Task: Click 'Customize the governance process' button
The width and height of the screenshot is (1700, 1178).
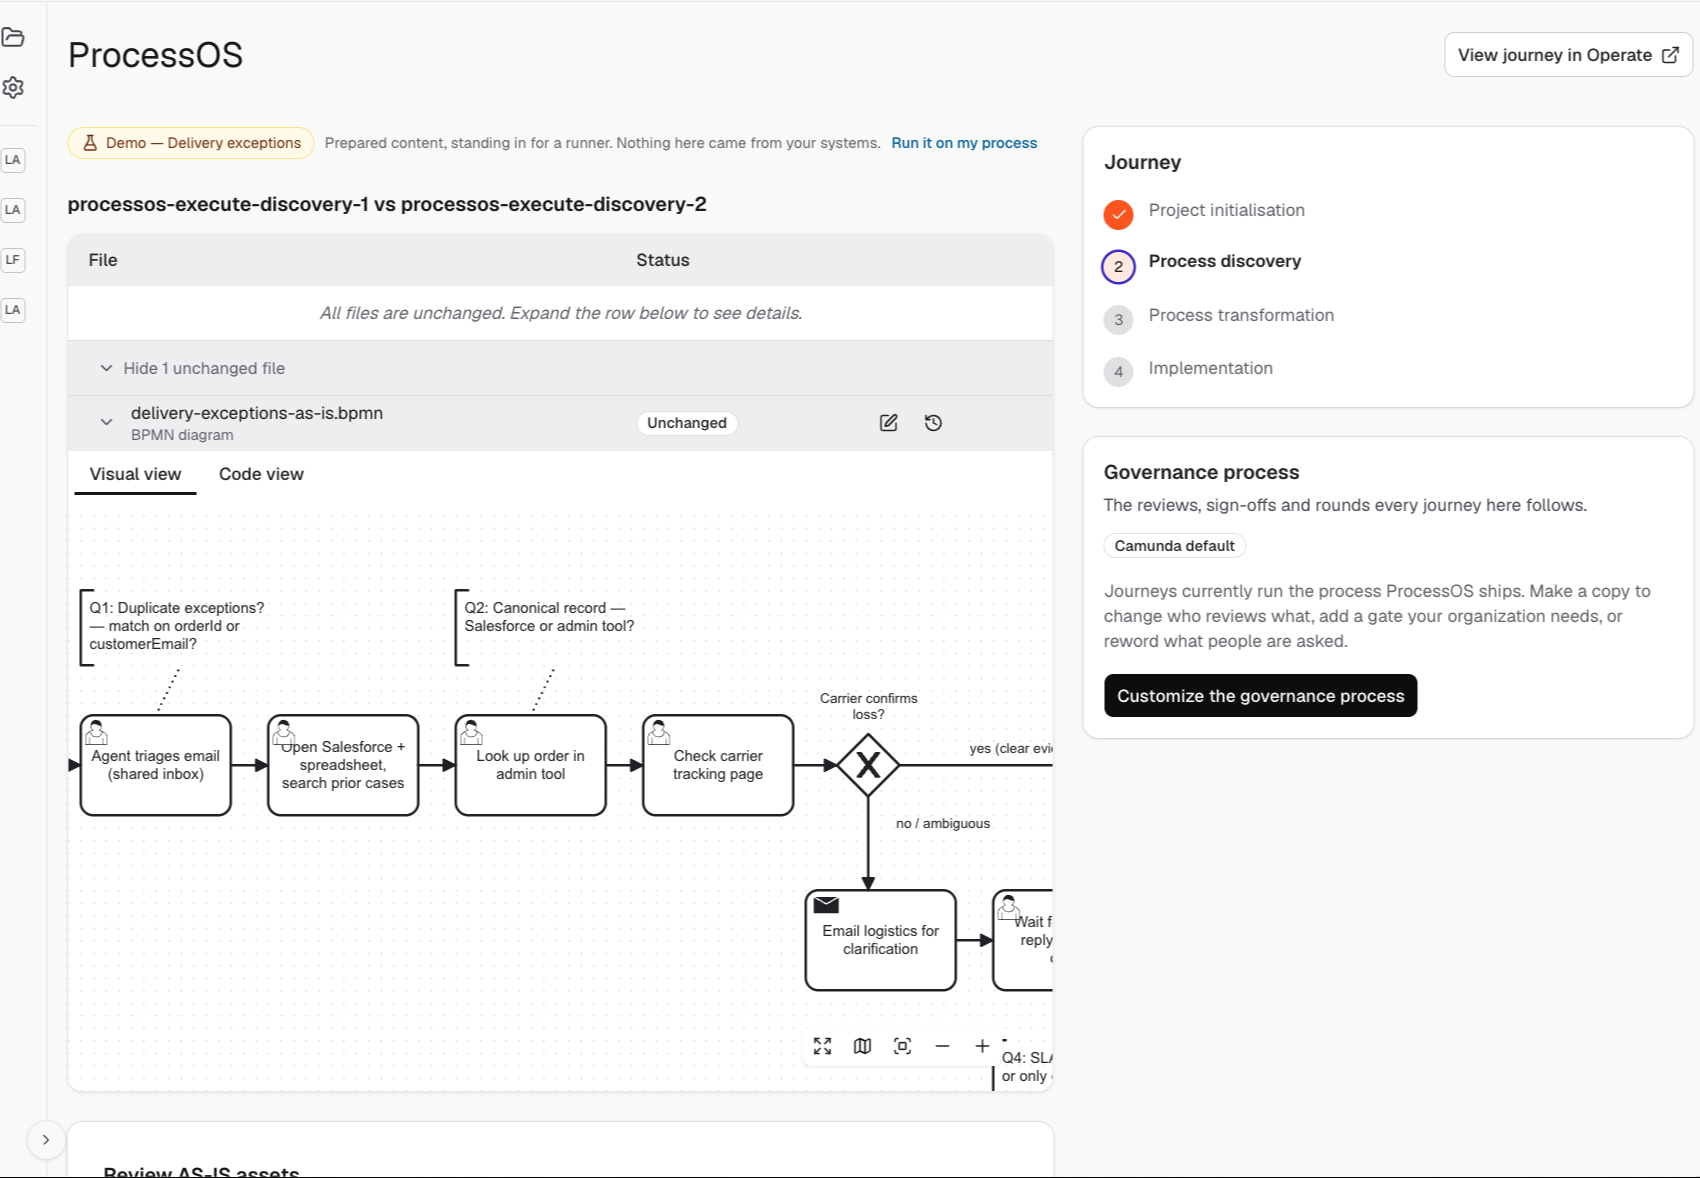Action: 1260,696
